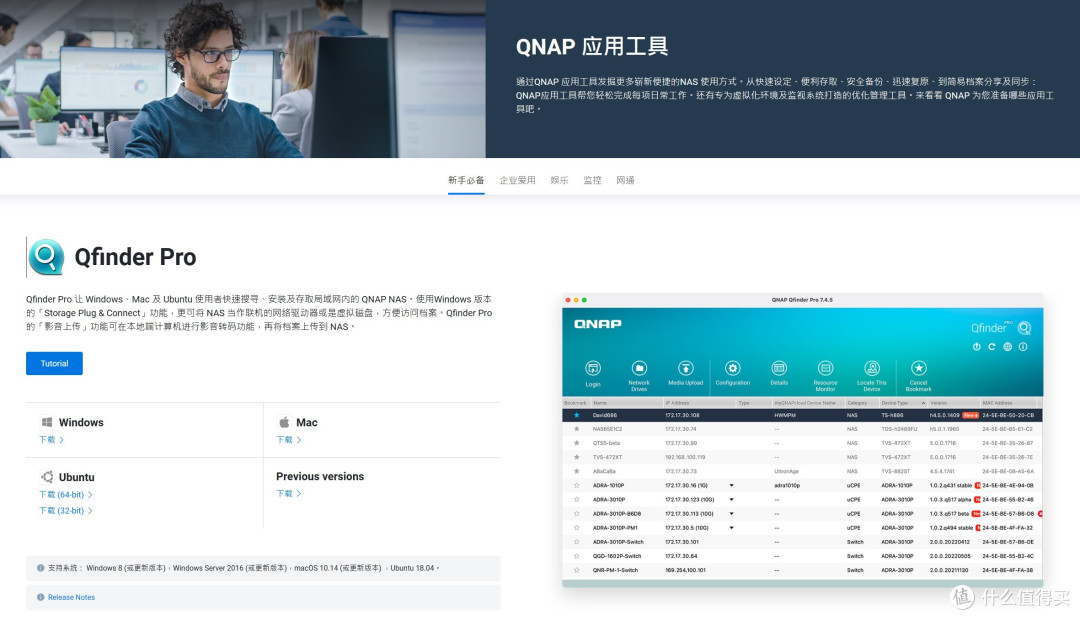This screenshot has height=620, width=1080.
Task: Open the Release Notes link
Action: pyautogui.click(x=72, y=597)
